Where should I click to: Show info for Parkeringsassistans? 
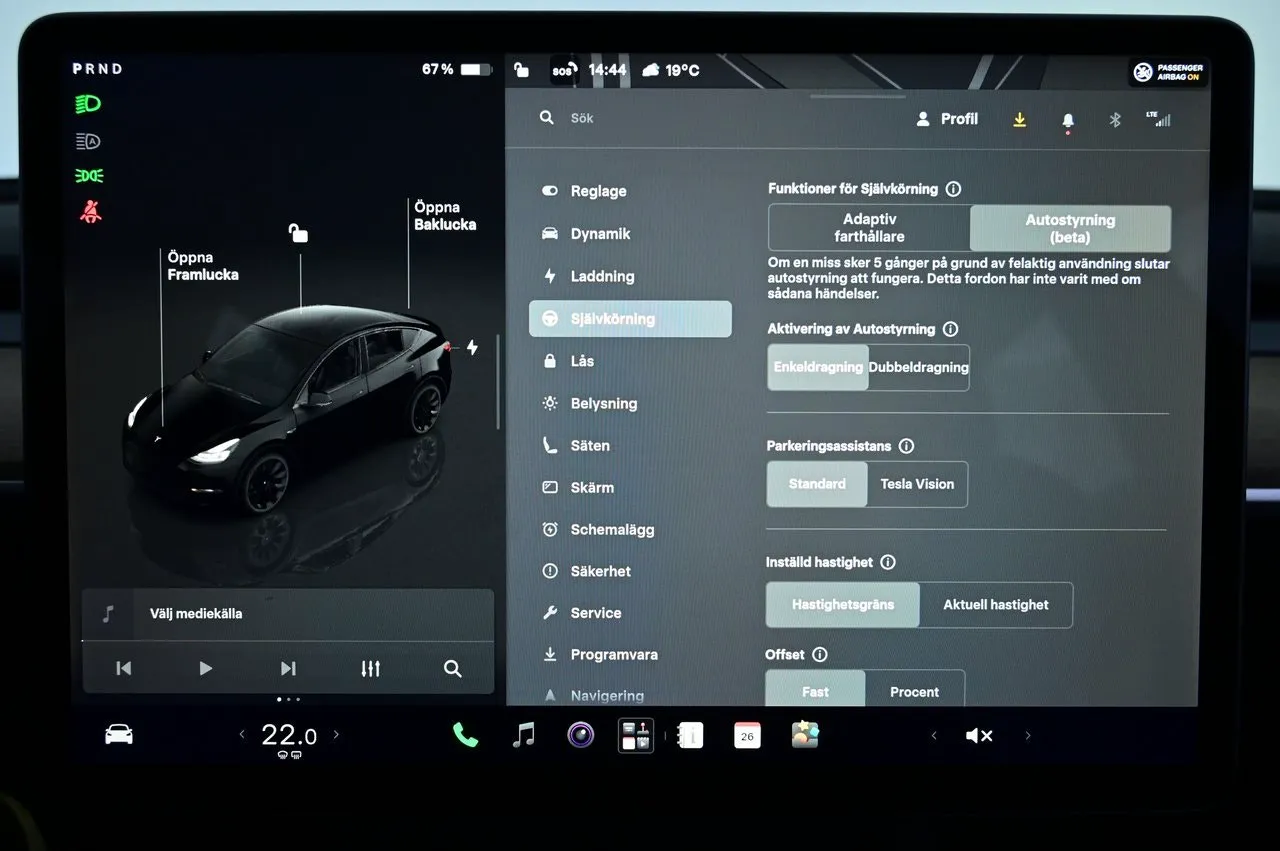[x=906, y=446]
